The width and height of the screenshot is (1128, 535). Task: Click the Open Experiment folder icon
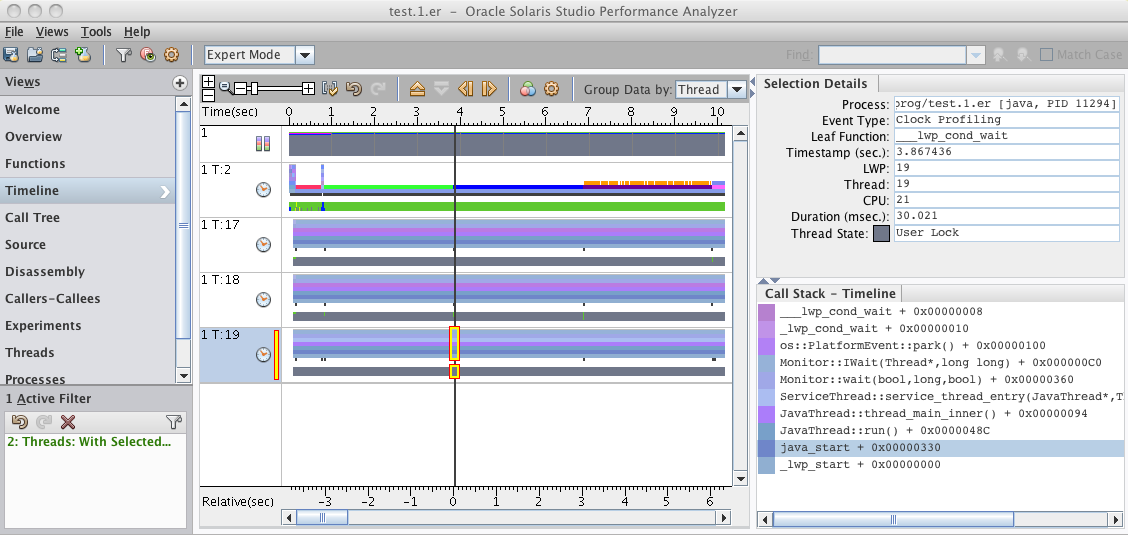[35, 55]
